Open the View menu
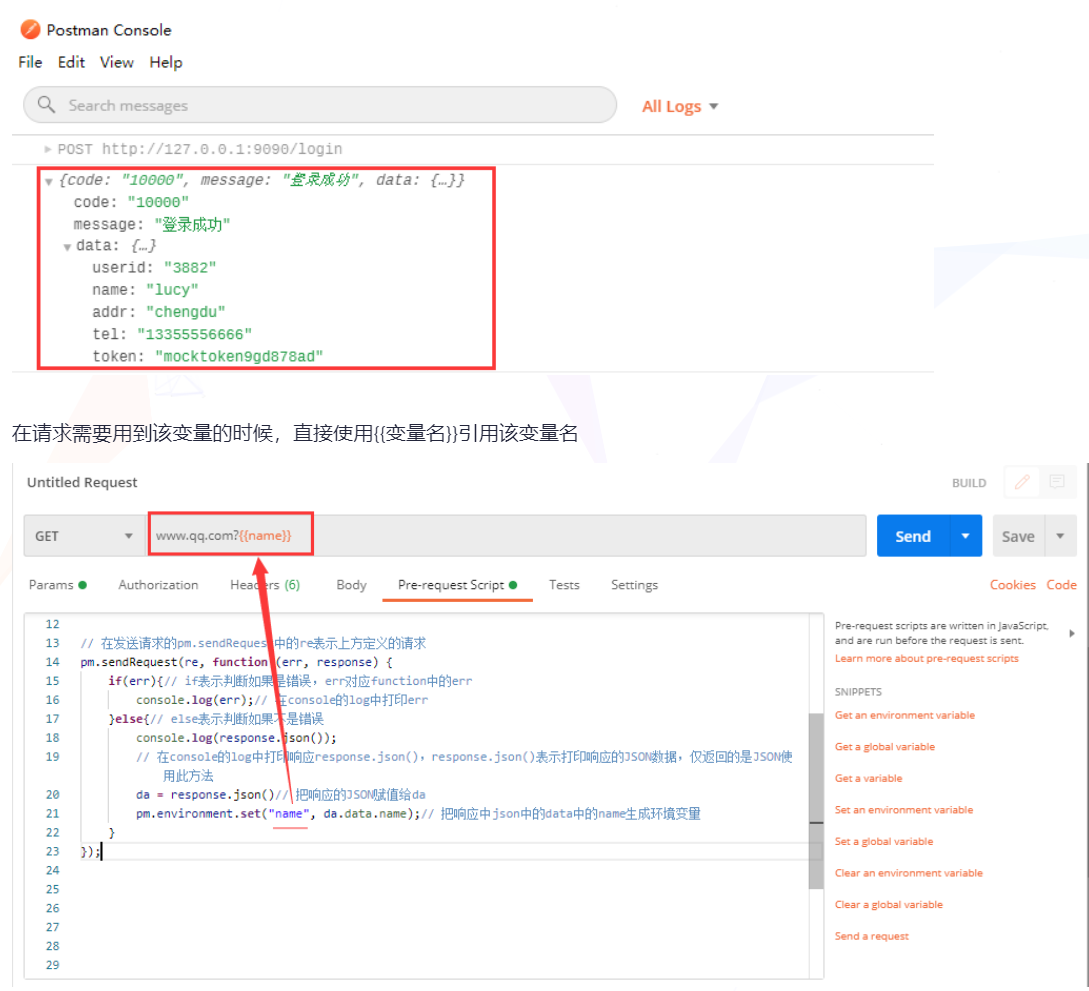 click(x=116, y=62)
